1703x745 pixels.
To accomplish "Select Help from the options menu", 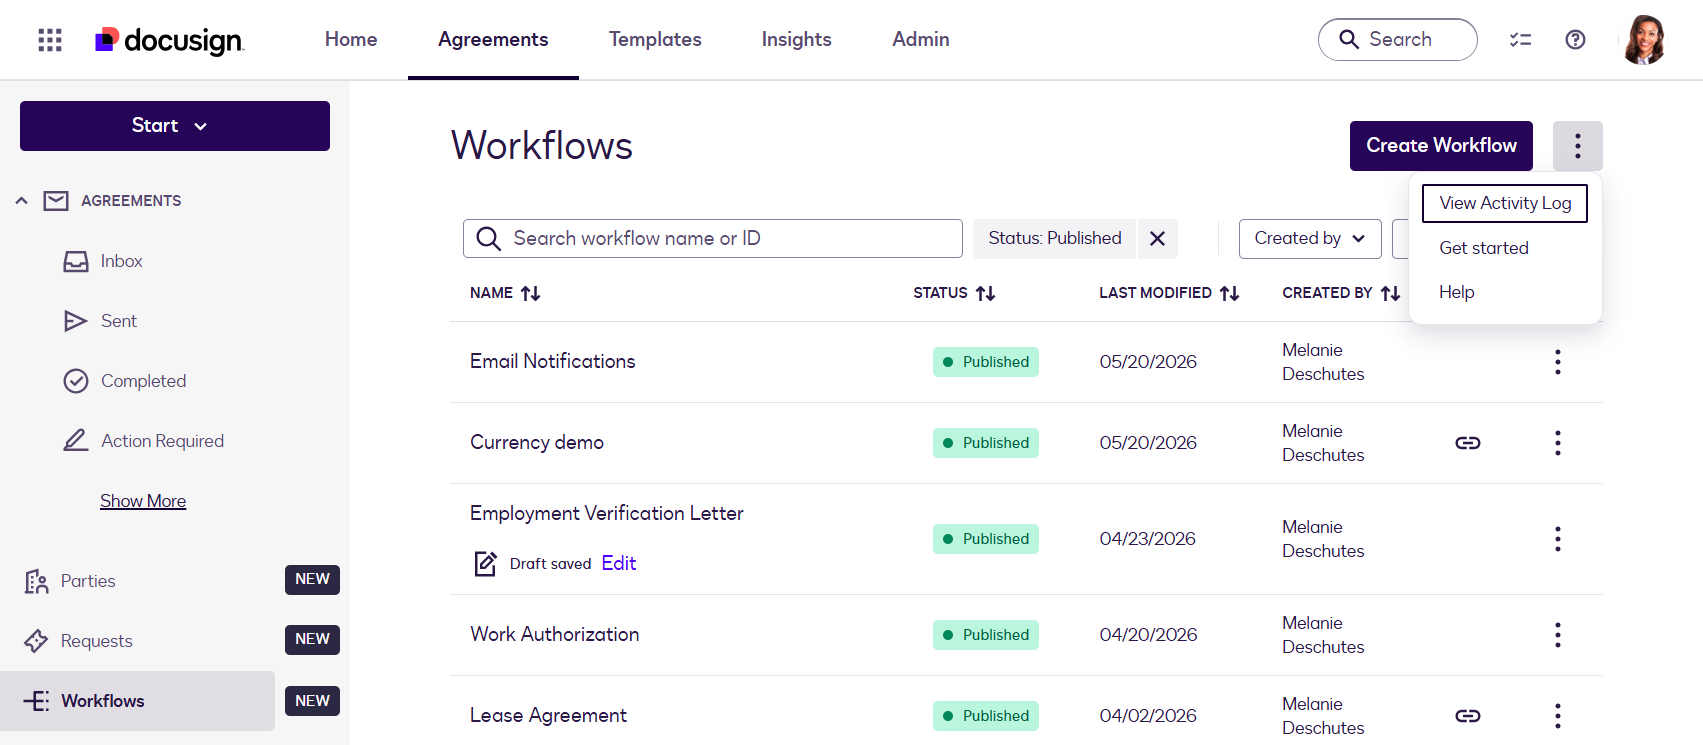I will coord(1457,292).
